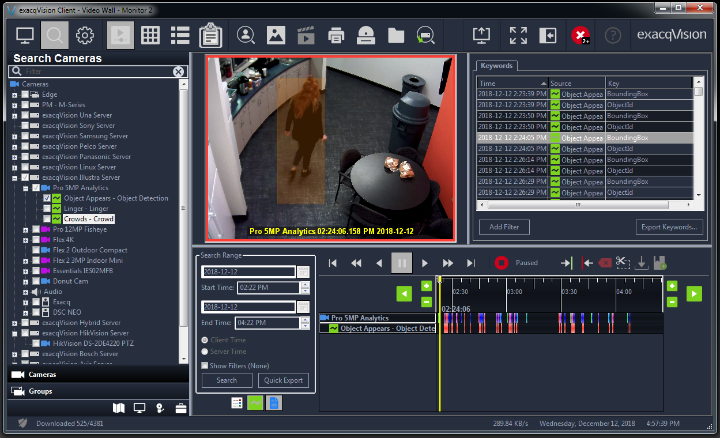720x438 pixels.
Task: Click the print icon in toolbar
Action: (x=336, y=35)
